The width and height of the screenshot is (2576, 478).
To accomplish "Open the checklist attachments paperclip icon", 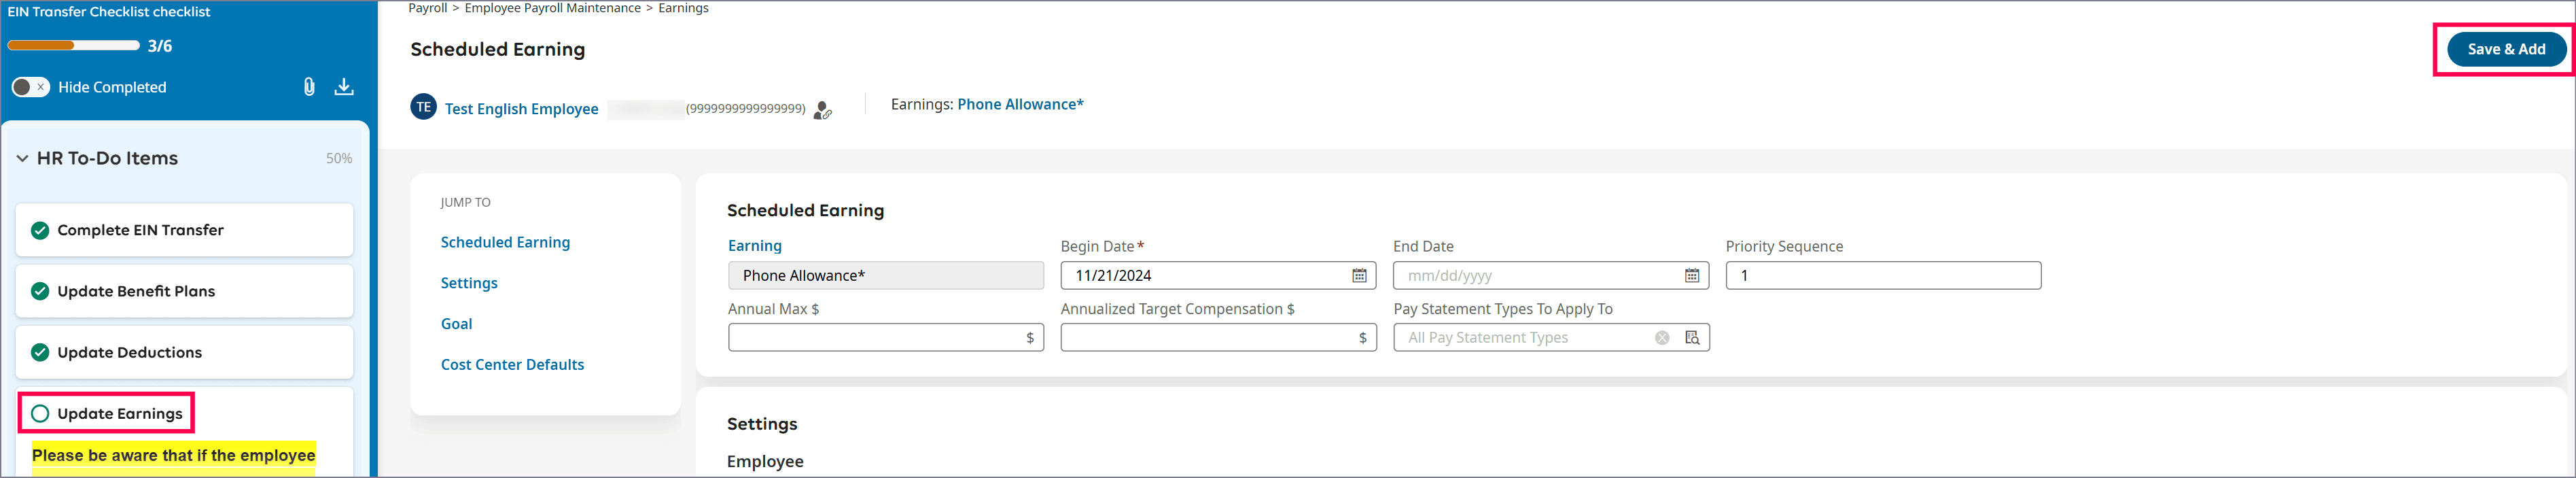I will click(x=309, y=87).
